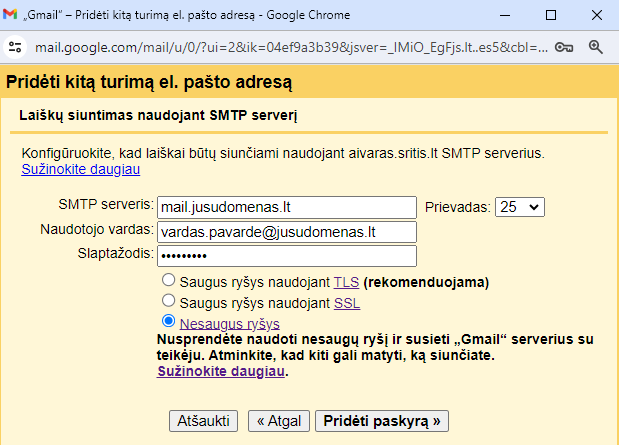Image resolution: width=619 pixels, height=445 pixels.
Task: Click heading Pridėti kitą turimą el. pašto adresą
Action: click(149, 83)
